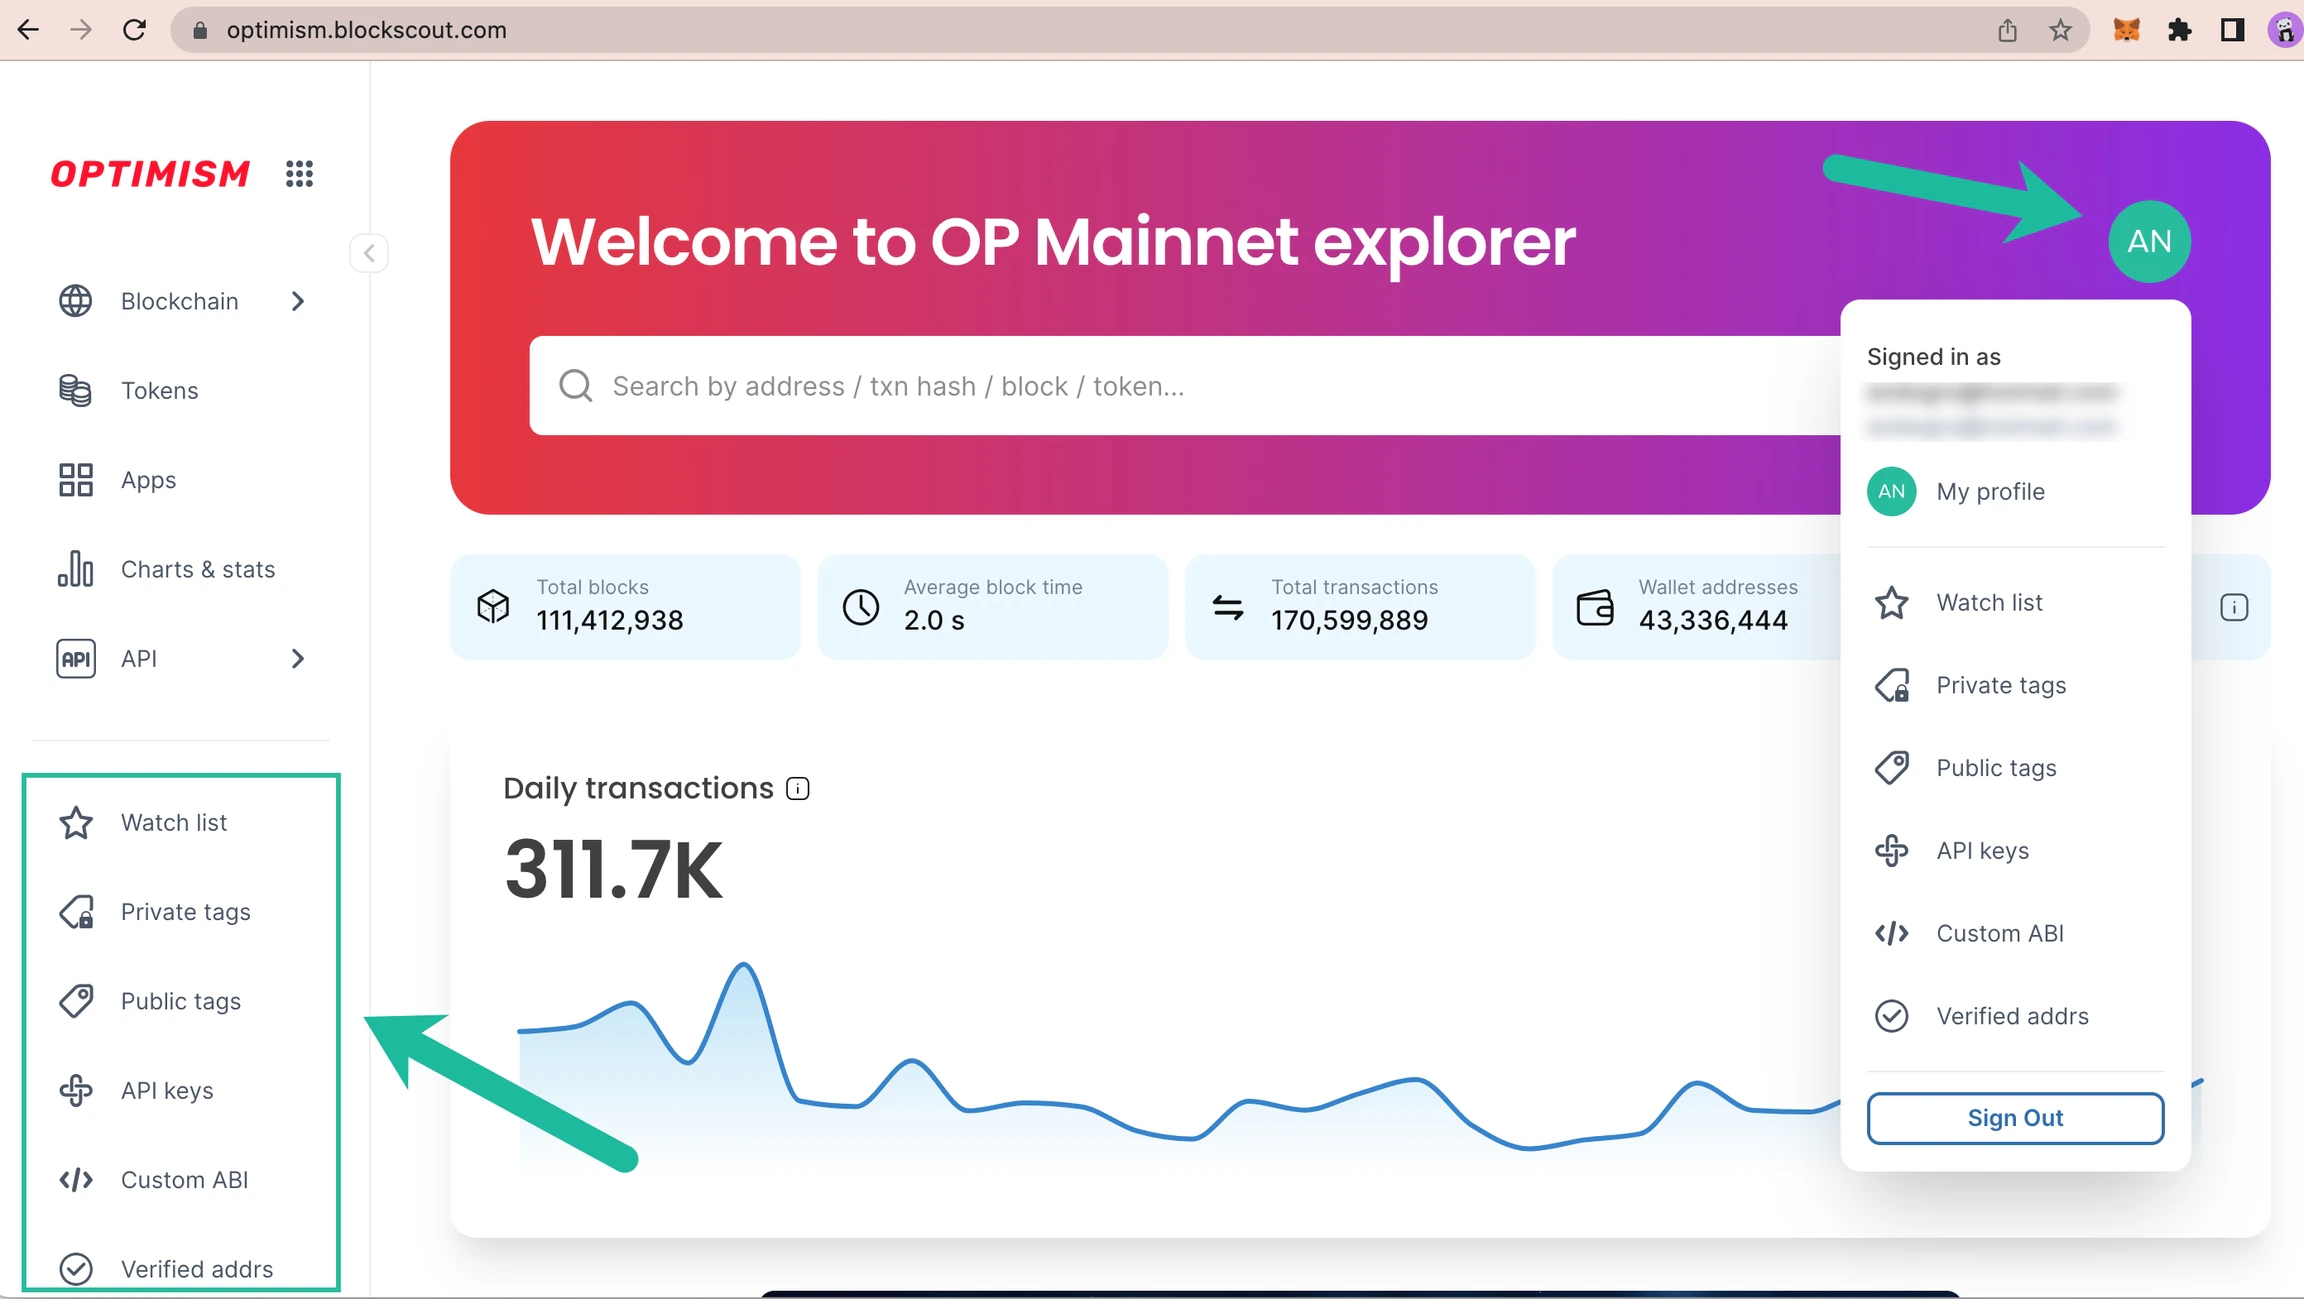Click the Sign Out button
The image size is (2304, 1299).
pos(2014,1118)
